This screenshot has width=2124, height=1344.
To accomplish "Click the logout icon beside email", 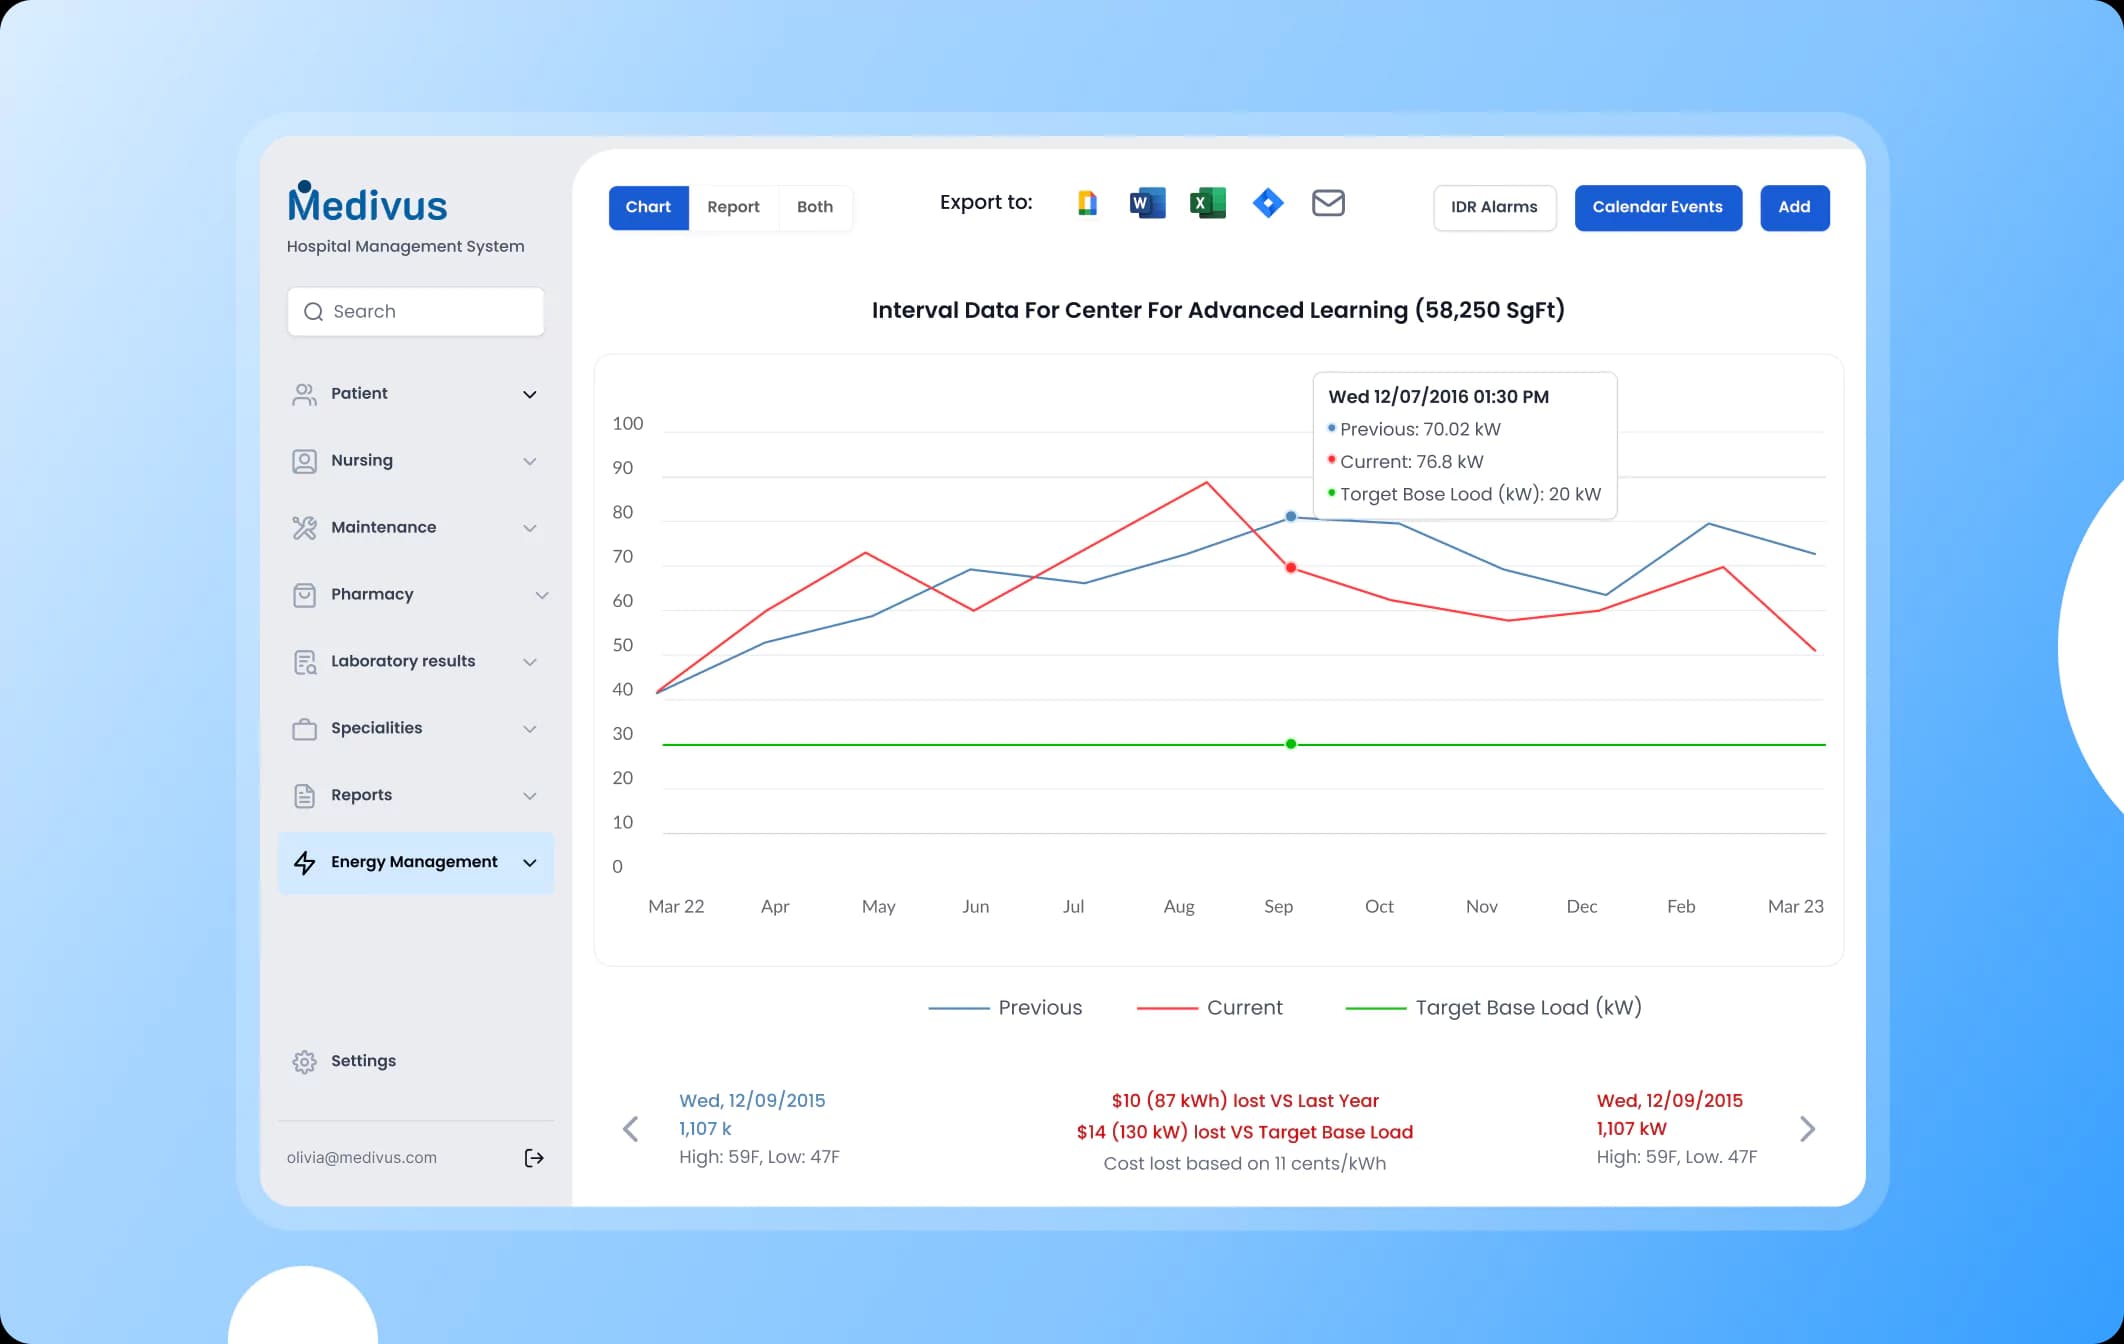I will pyautogui.click(x=534, y=1157).
